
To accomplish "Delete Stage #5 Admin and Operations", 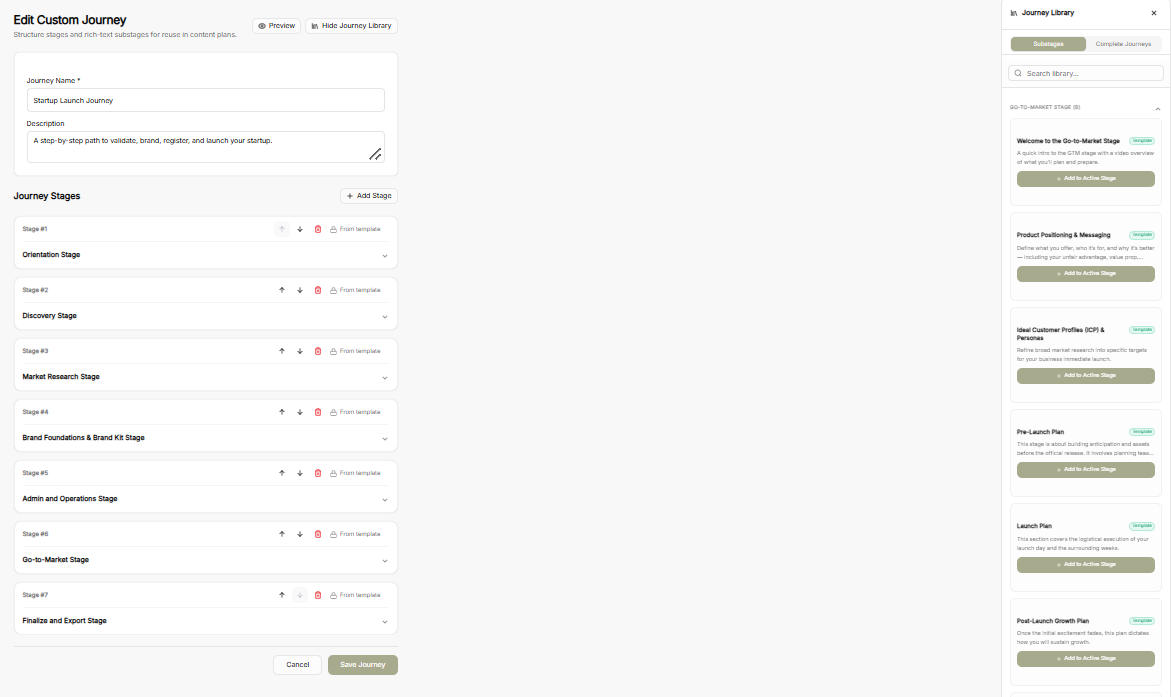I will point(317,474).
